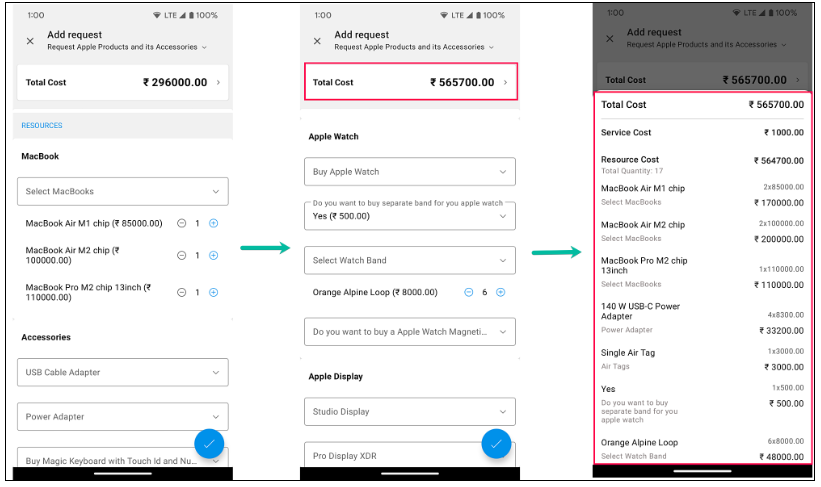Increase Orange Alpine Loop quantity
The image size is (821, 487).
[x=501, y=292]
